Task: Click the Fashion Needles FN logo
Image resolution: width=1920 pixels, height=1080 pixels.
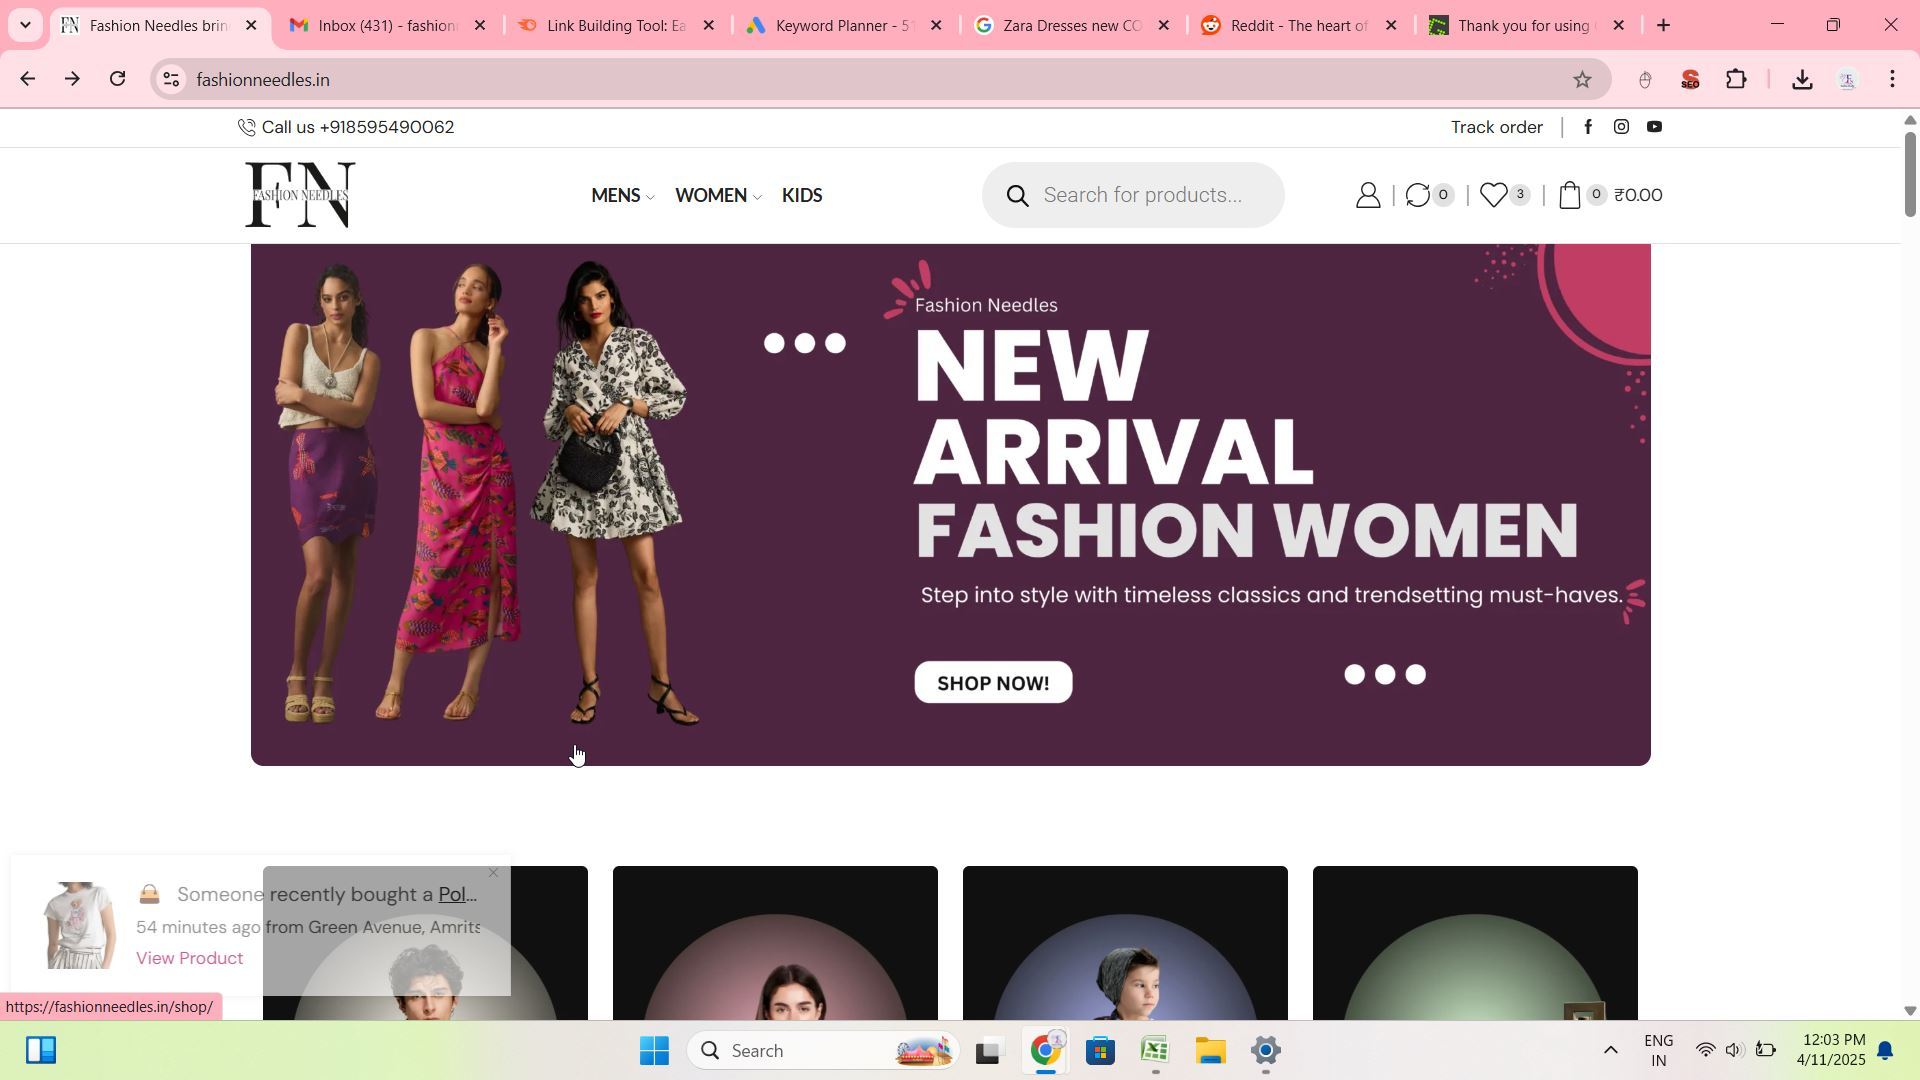Action: click(300, 195)
